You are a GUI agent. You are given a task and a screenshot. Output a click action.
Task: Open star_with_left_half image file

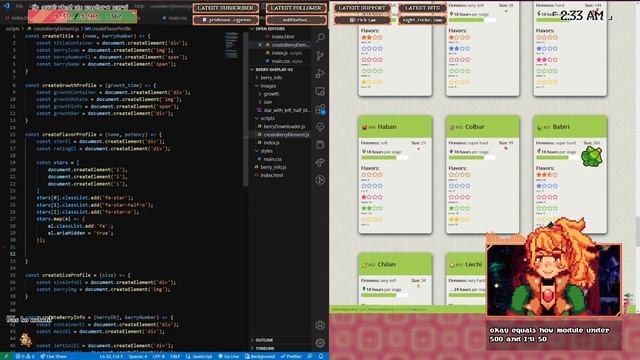click(x=284, y=110)
